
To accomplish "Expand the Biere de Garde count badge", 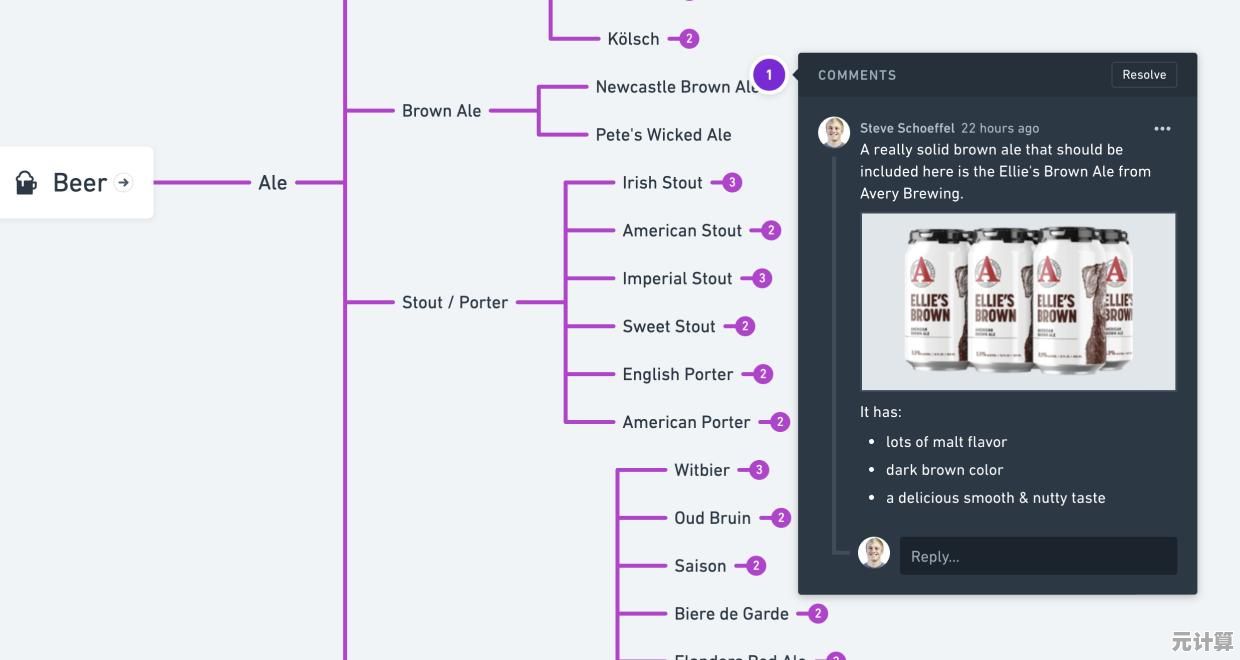I will point(818,614).
